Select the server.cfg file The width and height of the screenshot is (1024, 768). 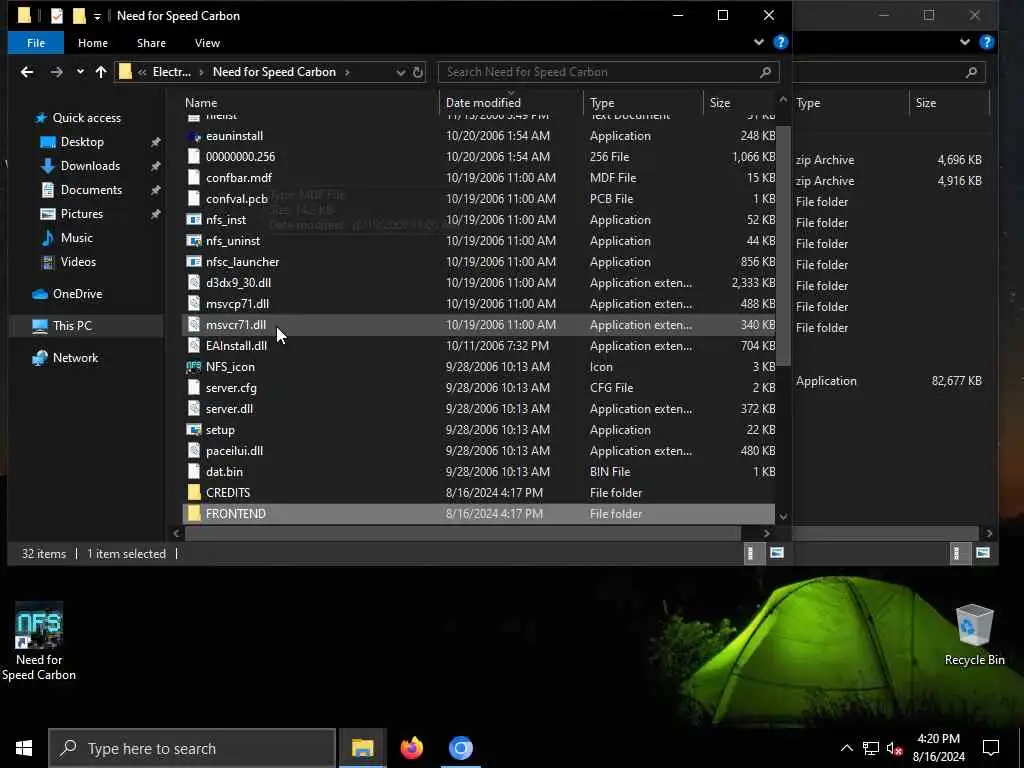(231, 388)
